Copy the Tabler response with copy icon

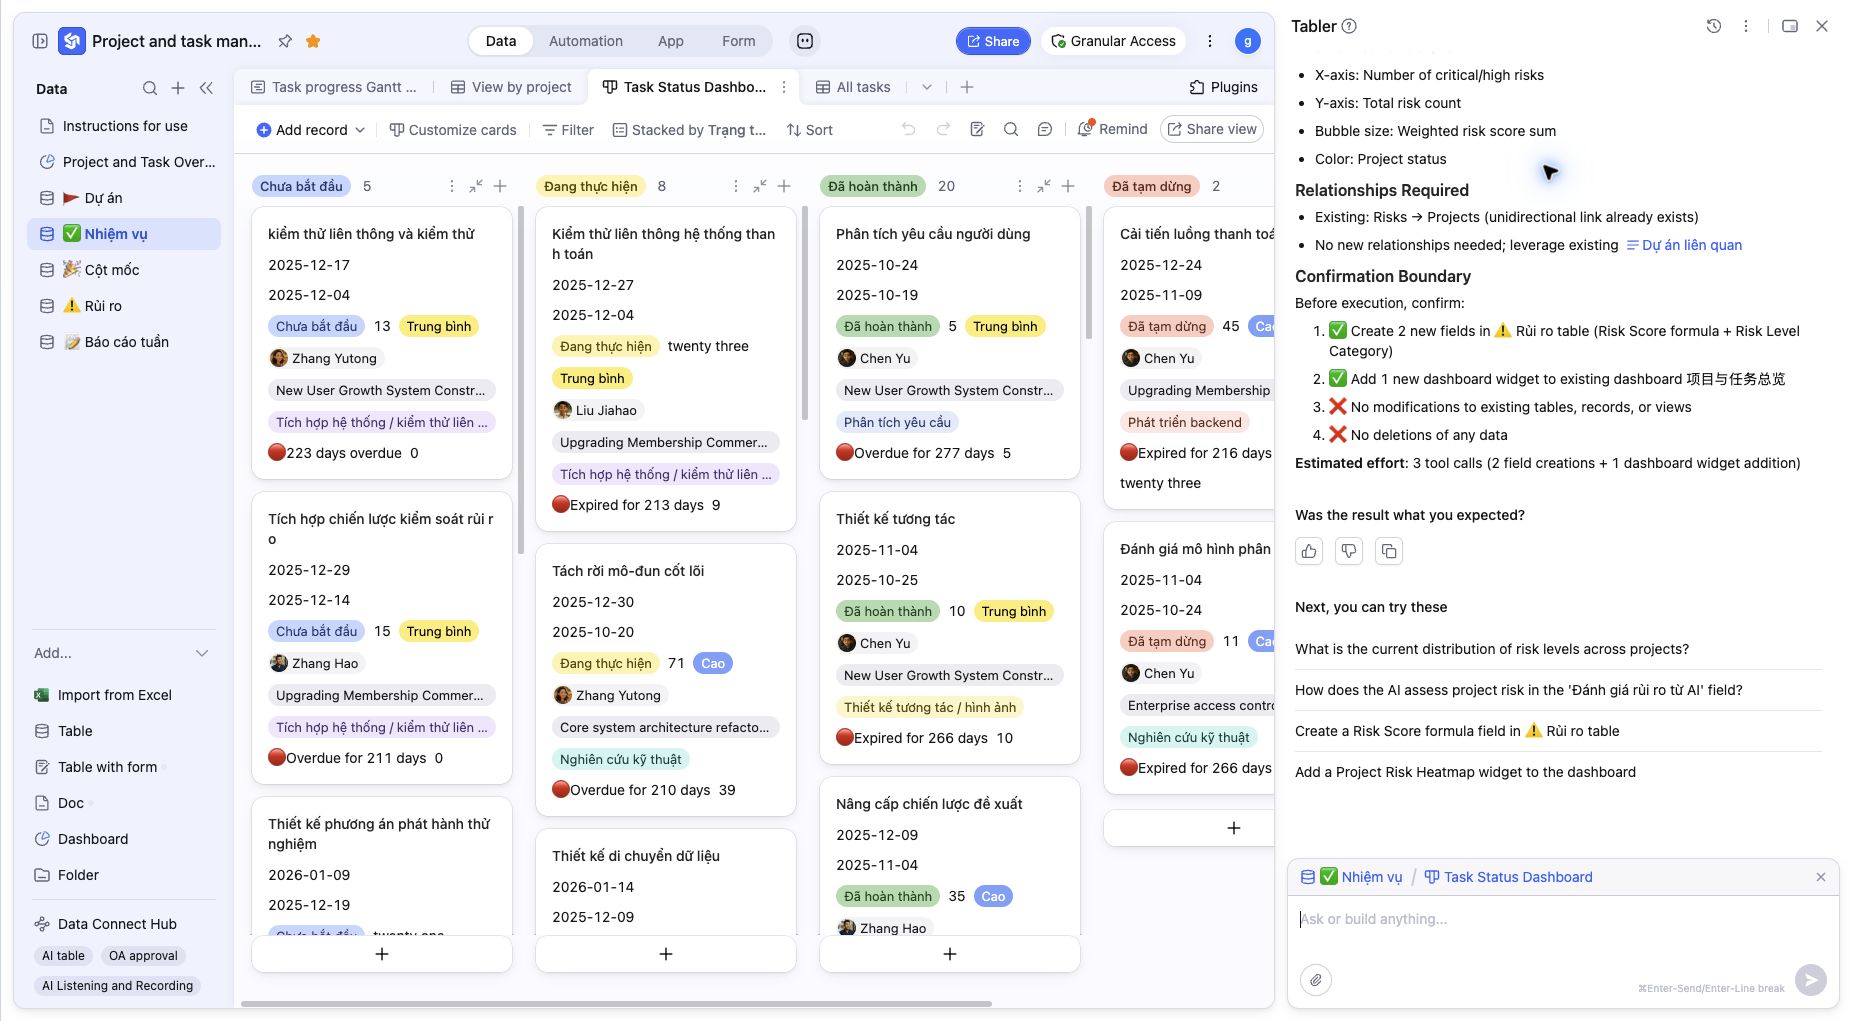pos(1389,551)
